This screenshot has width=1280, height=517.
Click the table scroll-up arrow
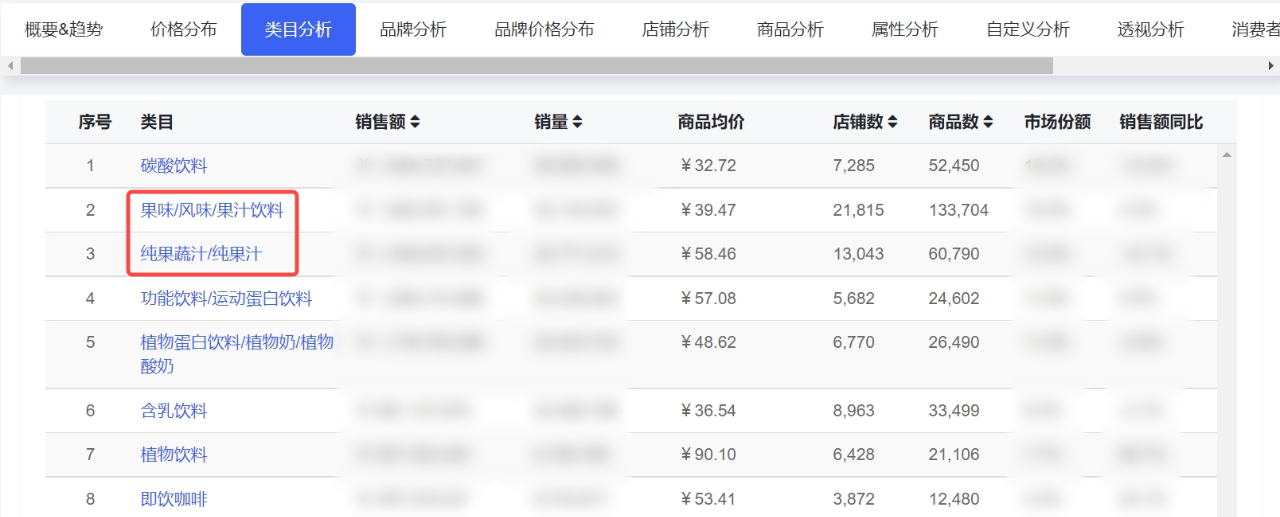(1227, 155)
